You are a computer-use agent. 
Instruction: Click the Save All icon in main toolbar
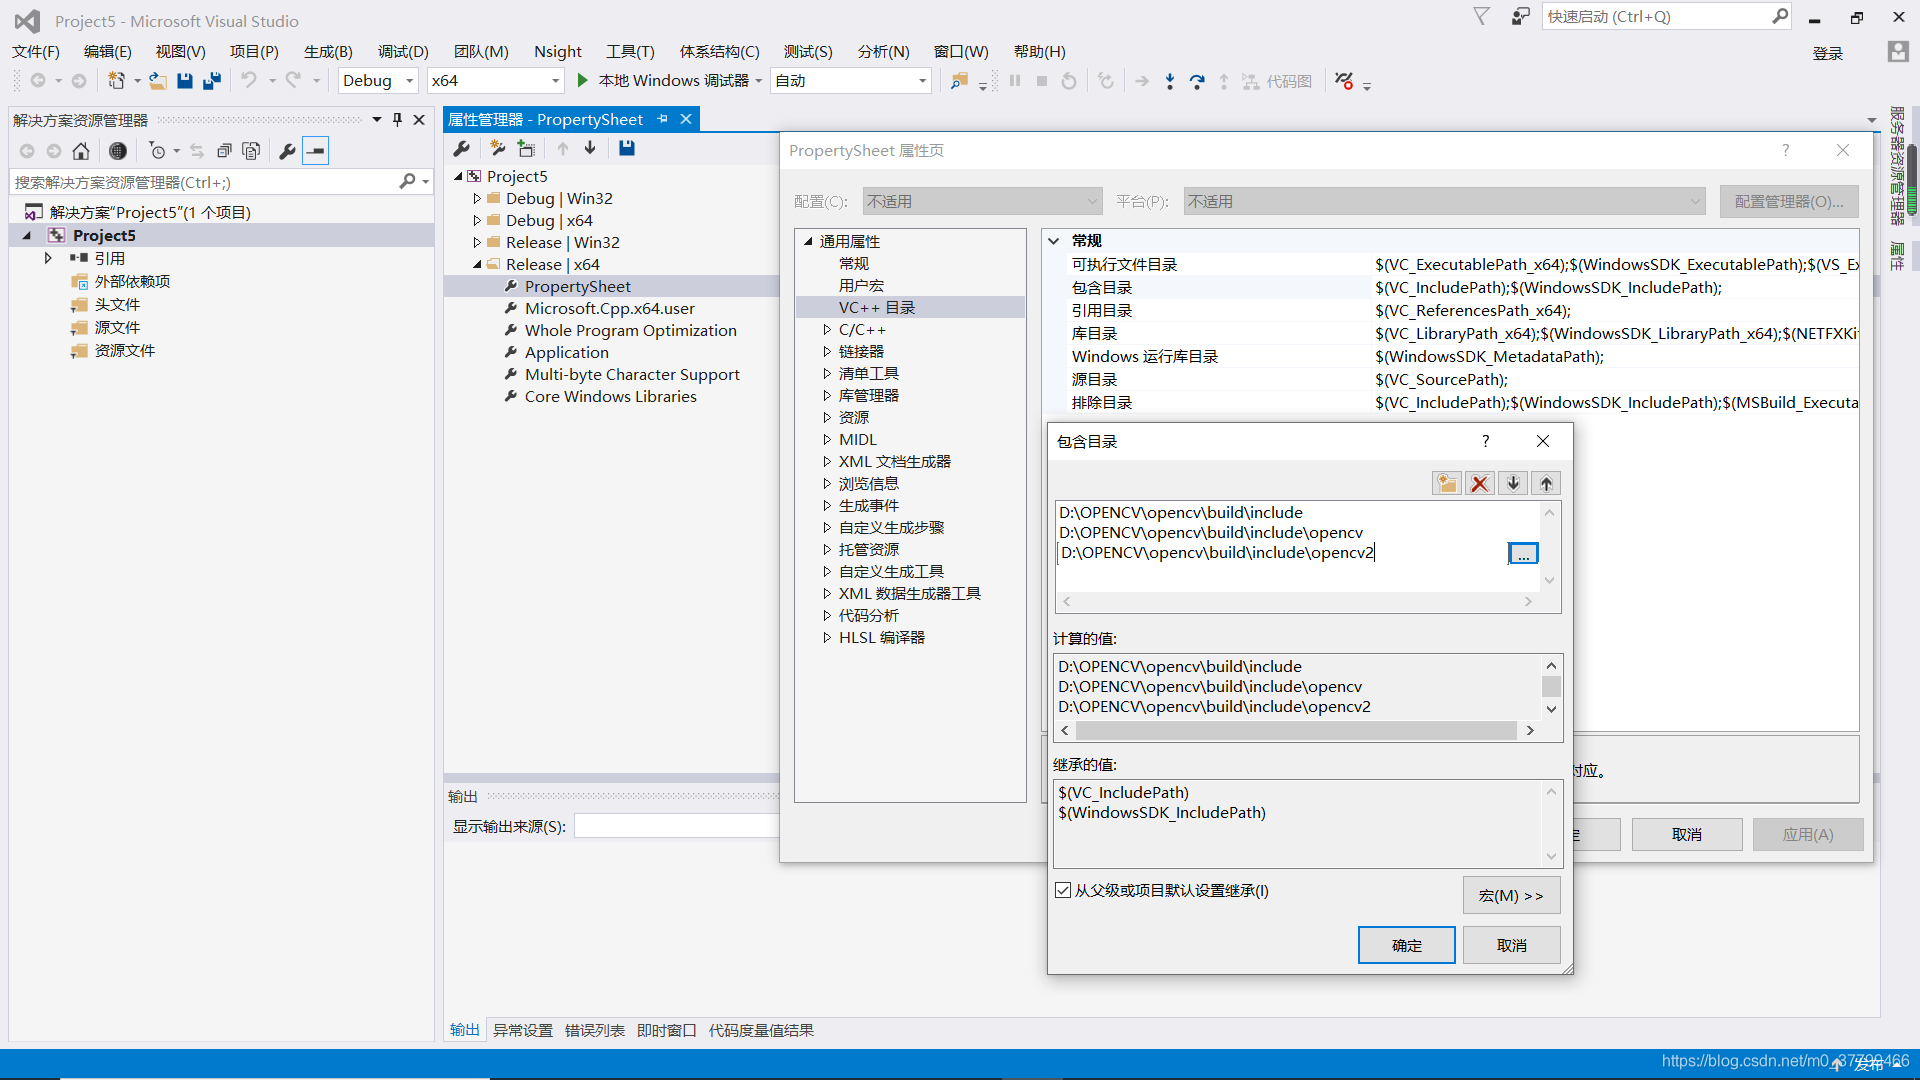pos(211,81)
